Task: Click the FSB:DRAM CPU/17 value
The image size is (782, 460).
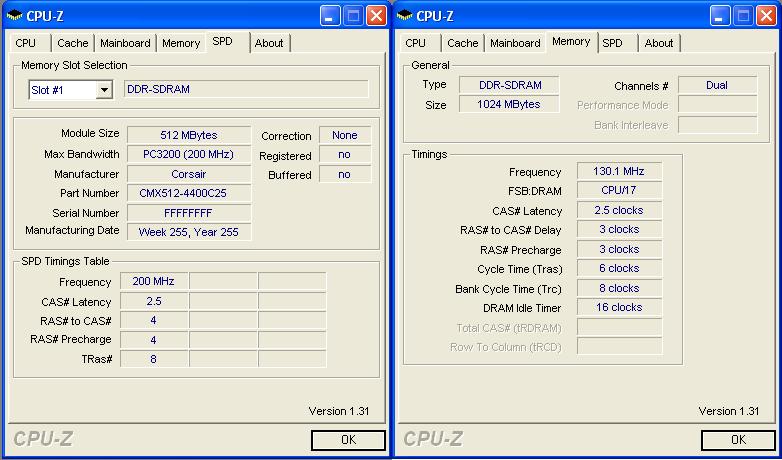Action: 619,190
